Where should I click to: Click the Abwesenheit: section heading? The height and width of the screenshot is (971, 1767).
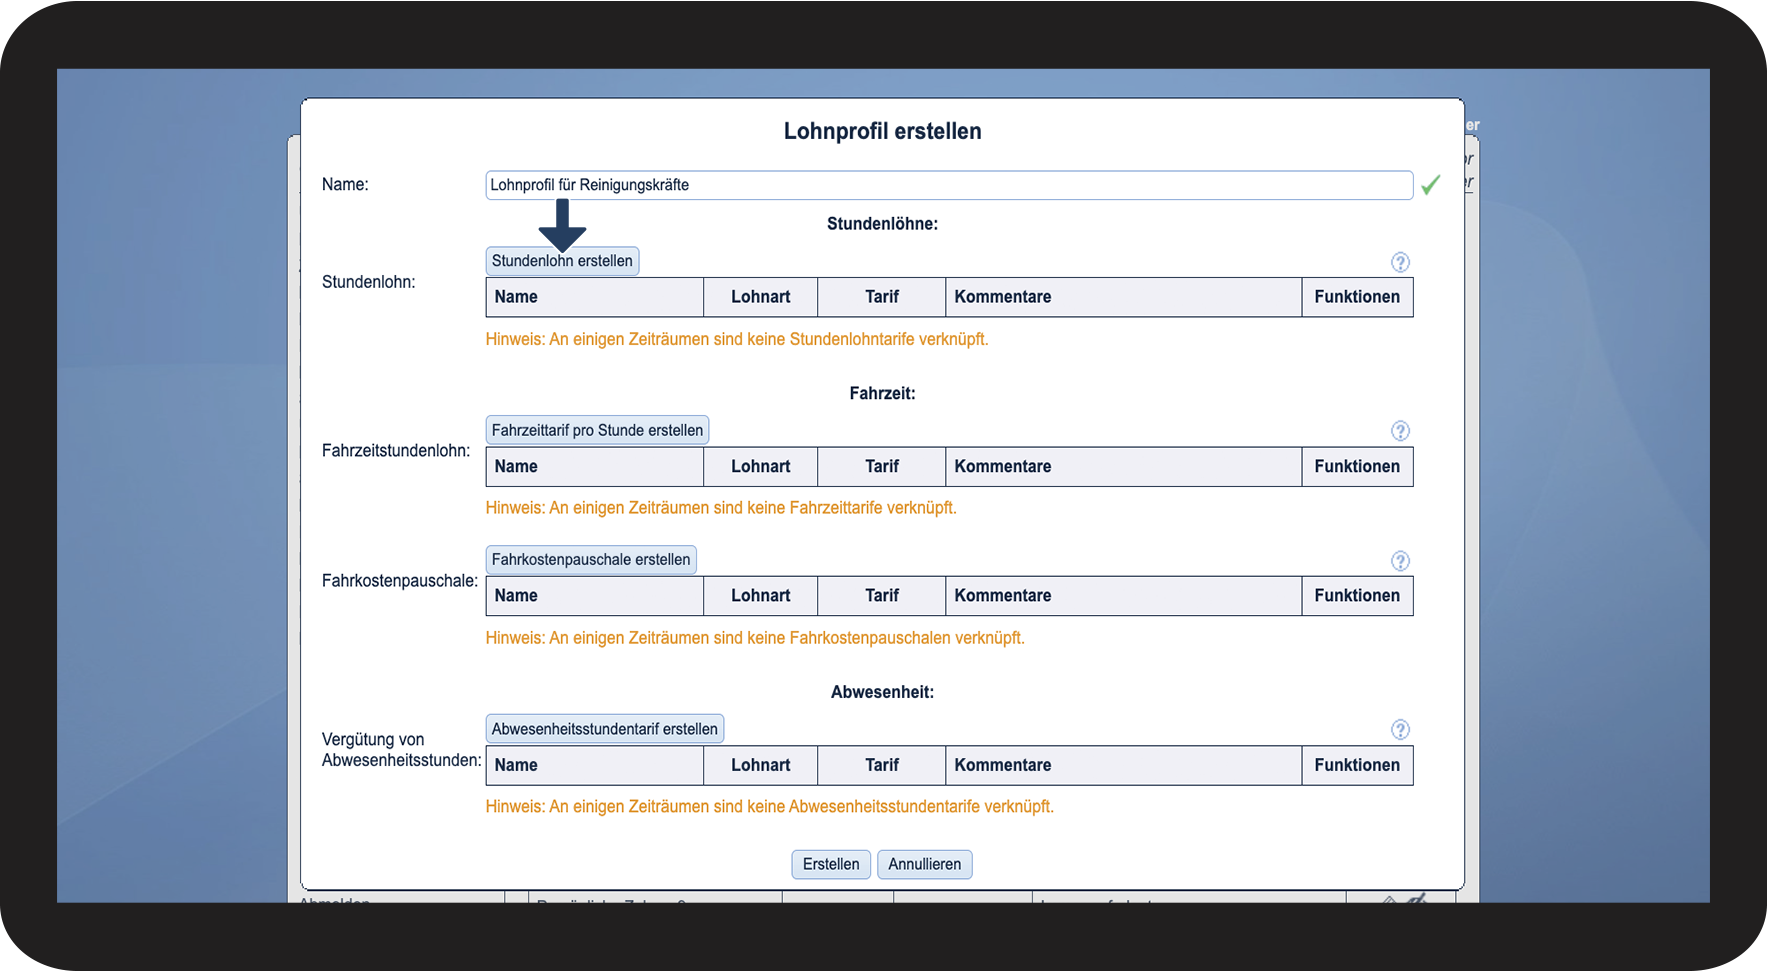coord(883,692)
